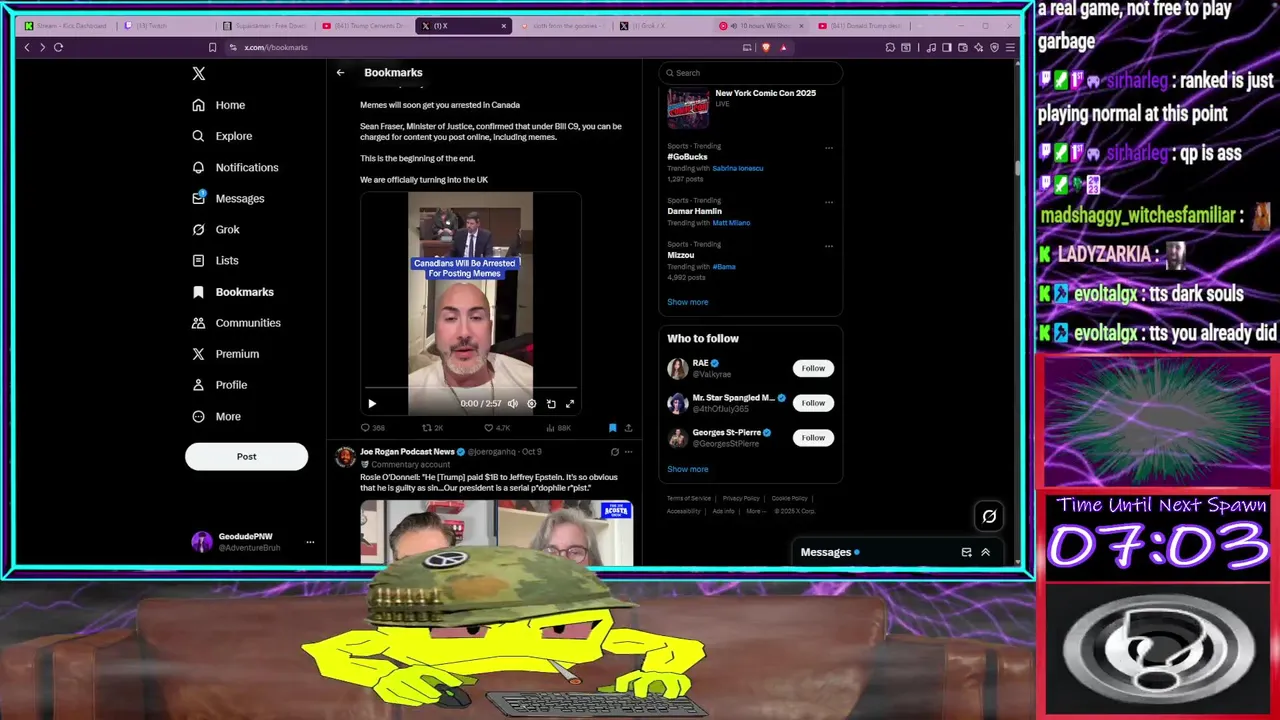Viewport: 1280px width, 720px height.
Task: Open Notifications in sidebar
Action: (x=235, y=167)
